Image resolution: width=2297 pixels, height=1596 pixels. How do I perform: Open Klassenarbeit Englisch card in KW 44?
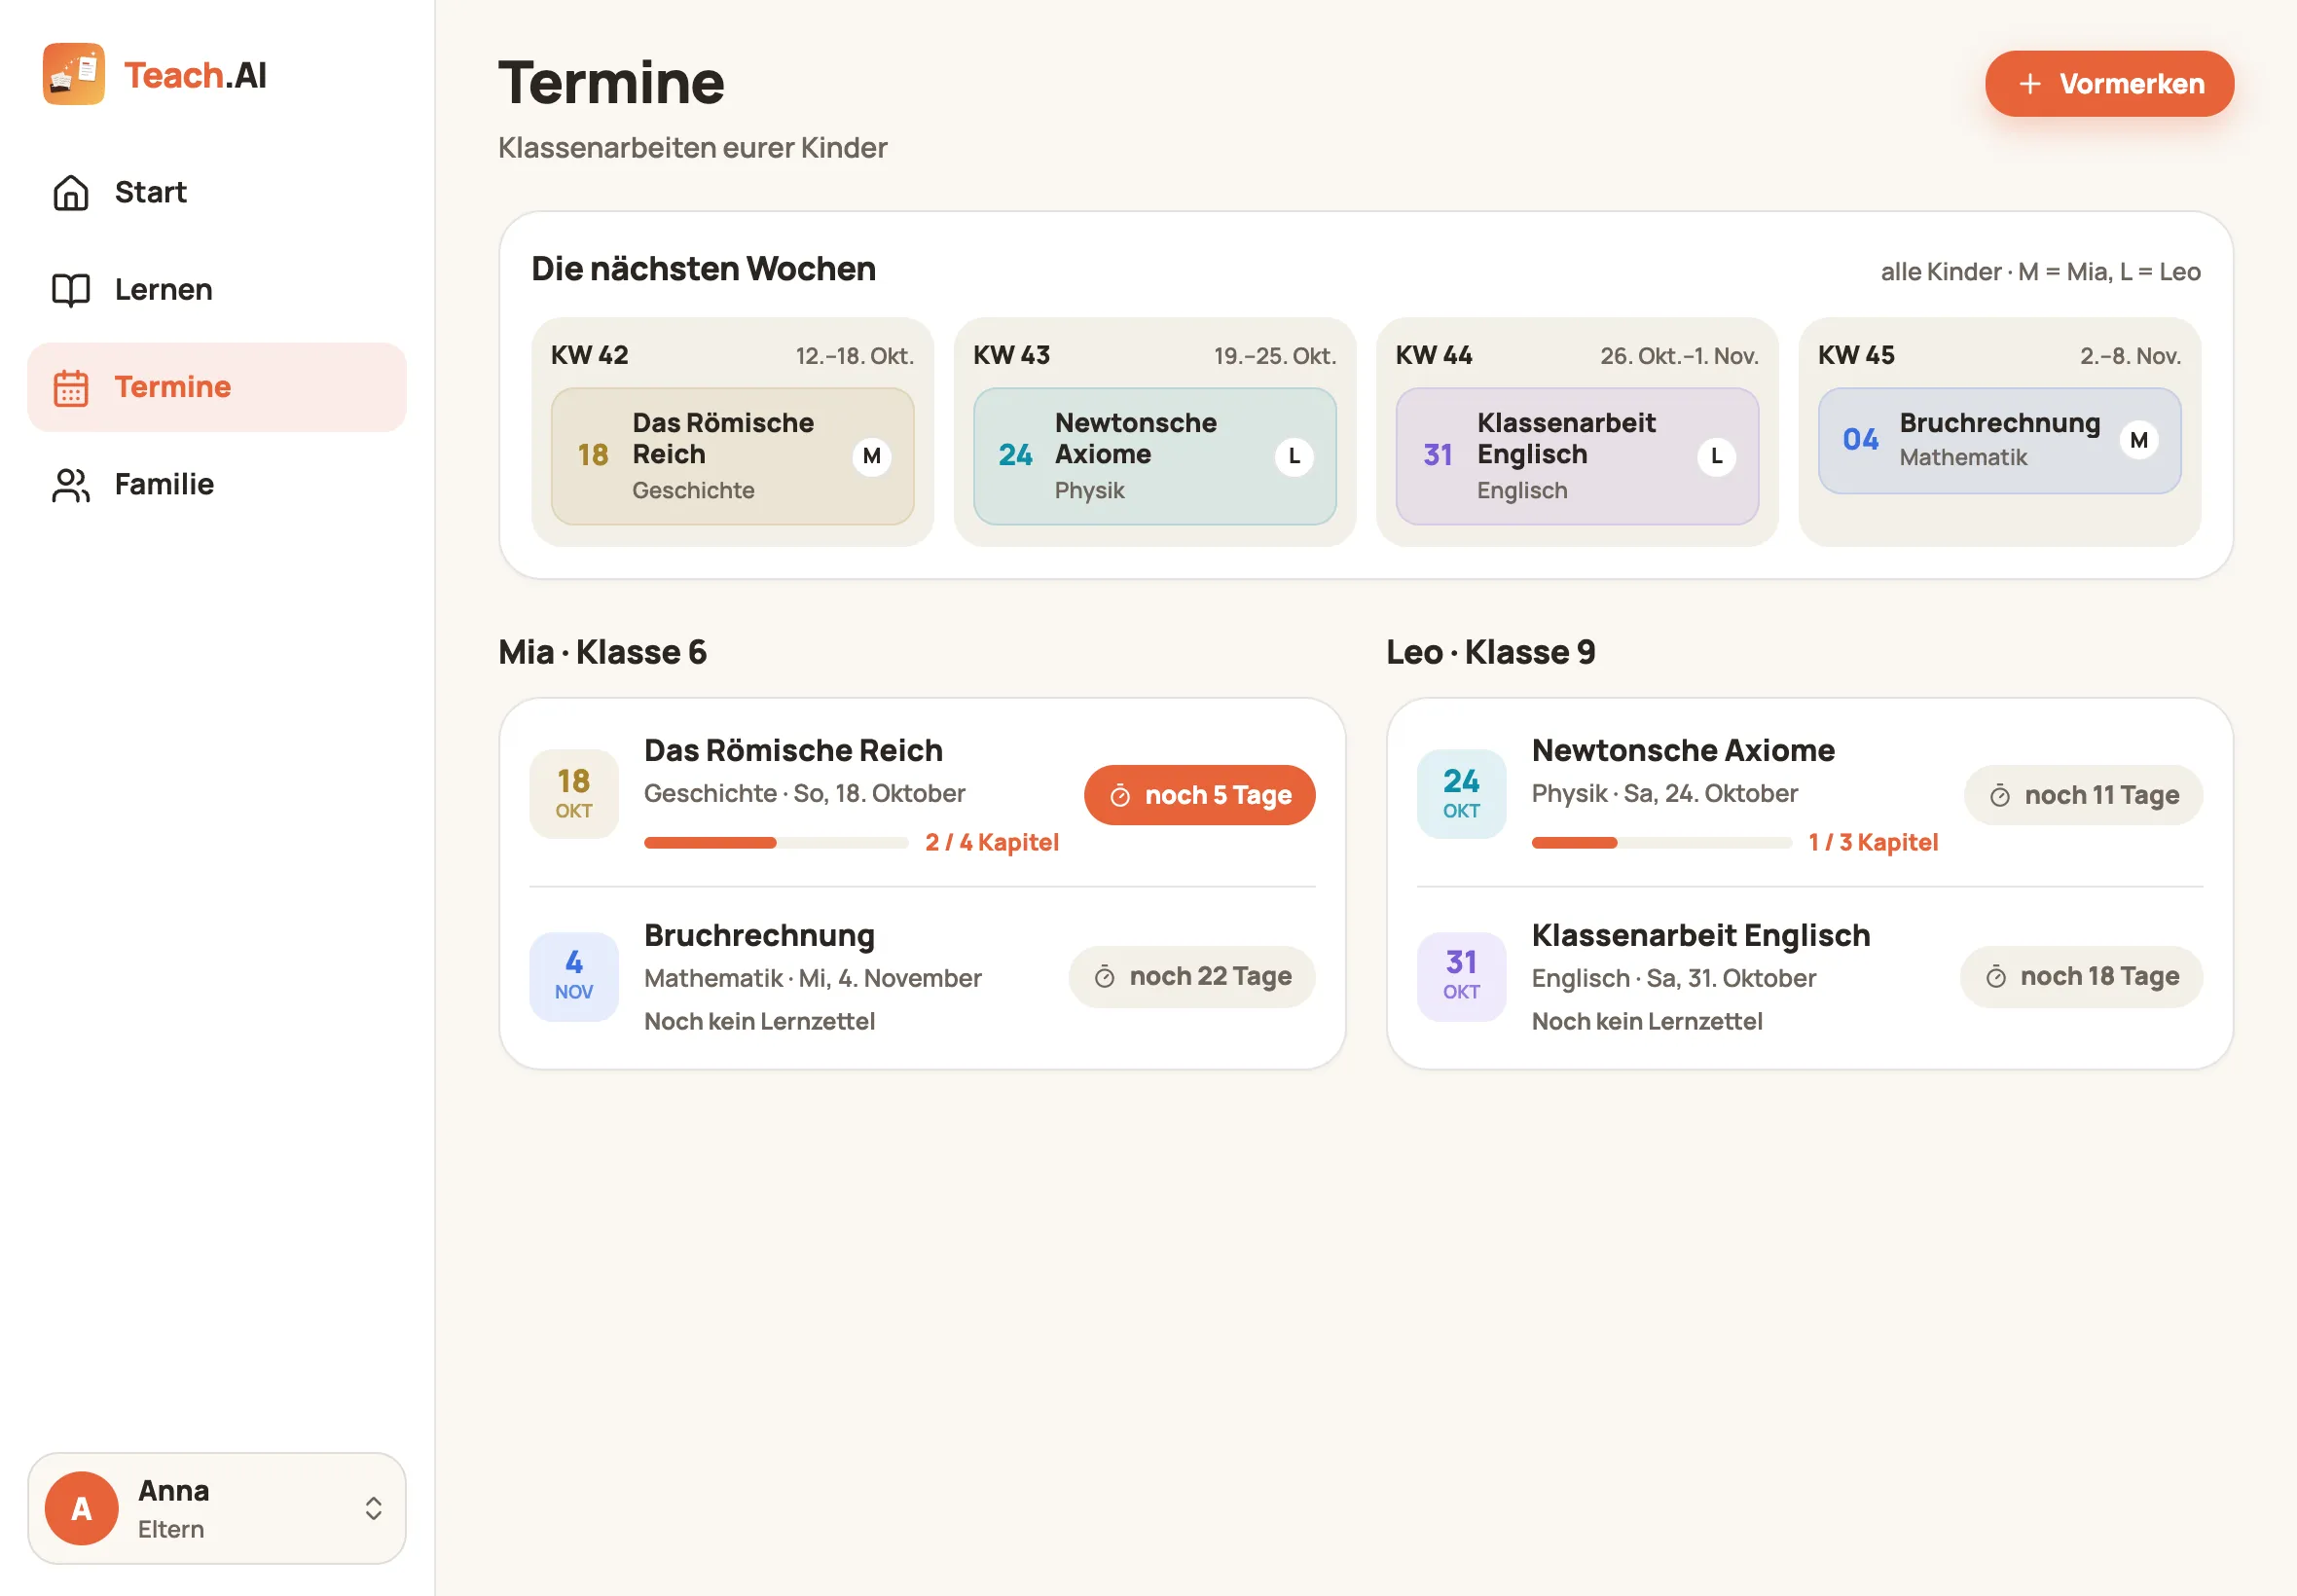pyautogui.click(x=1576, y=456)
